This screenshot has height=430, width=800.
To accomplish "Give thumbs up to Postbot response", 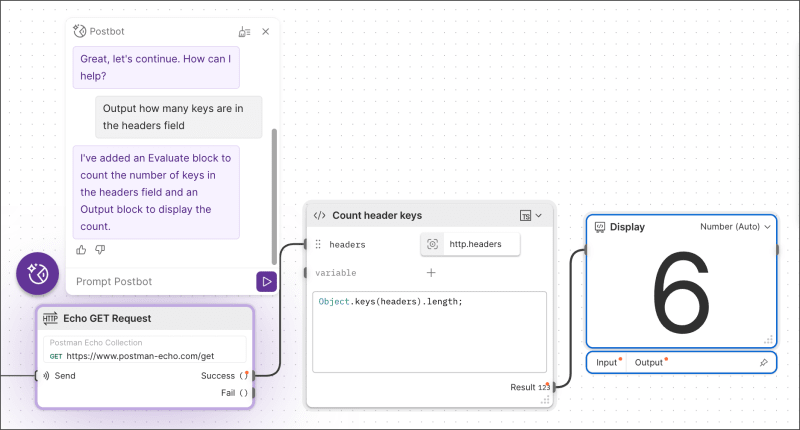I will [81, 250].
